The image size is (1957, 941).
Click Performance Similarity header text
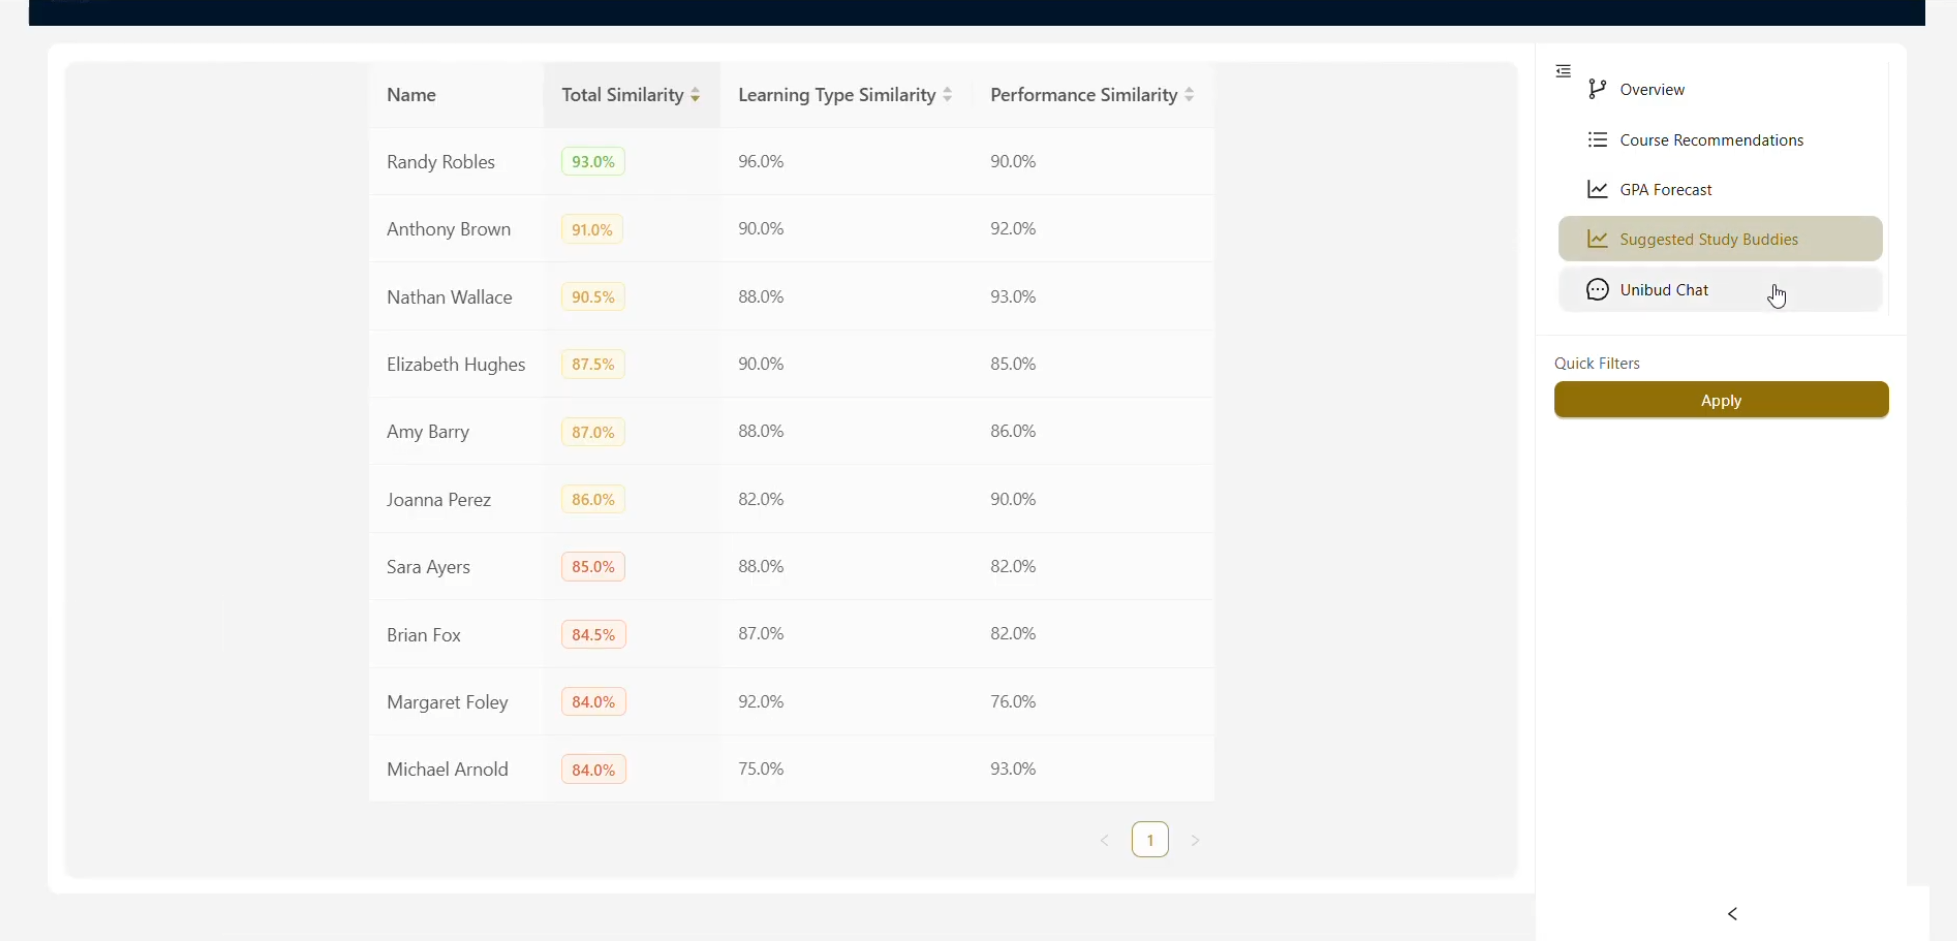[1084, 95]
